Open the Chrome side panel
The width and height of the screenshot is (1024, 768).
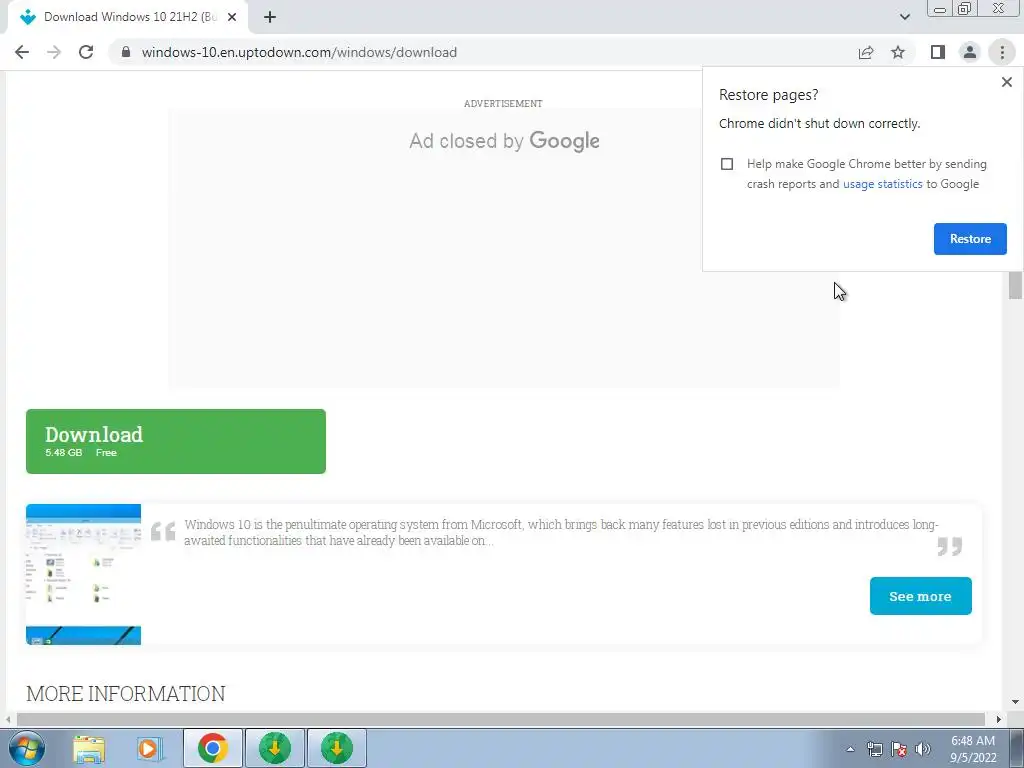click(x=938, y=52)
